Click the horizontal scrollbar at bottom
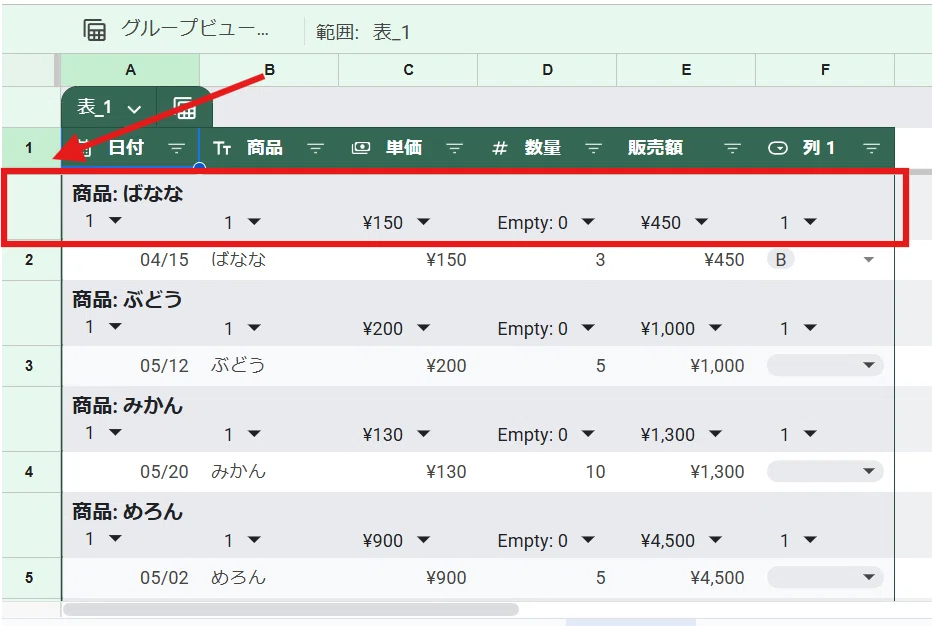 click(x=291, y=609)
